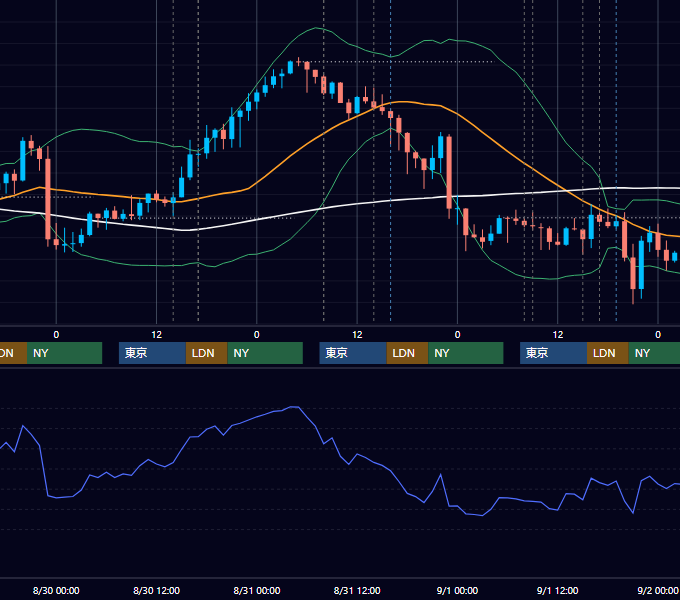Select the 東京 session block on 9/1
Image resolution: width=680 pixels, height=600 pixels.
pyautogui.click(x=553, y=353)
